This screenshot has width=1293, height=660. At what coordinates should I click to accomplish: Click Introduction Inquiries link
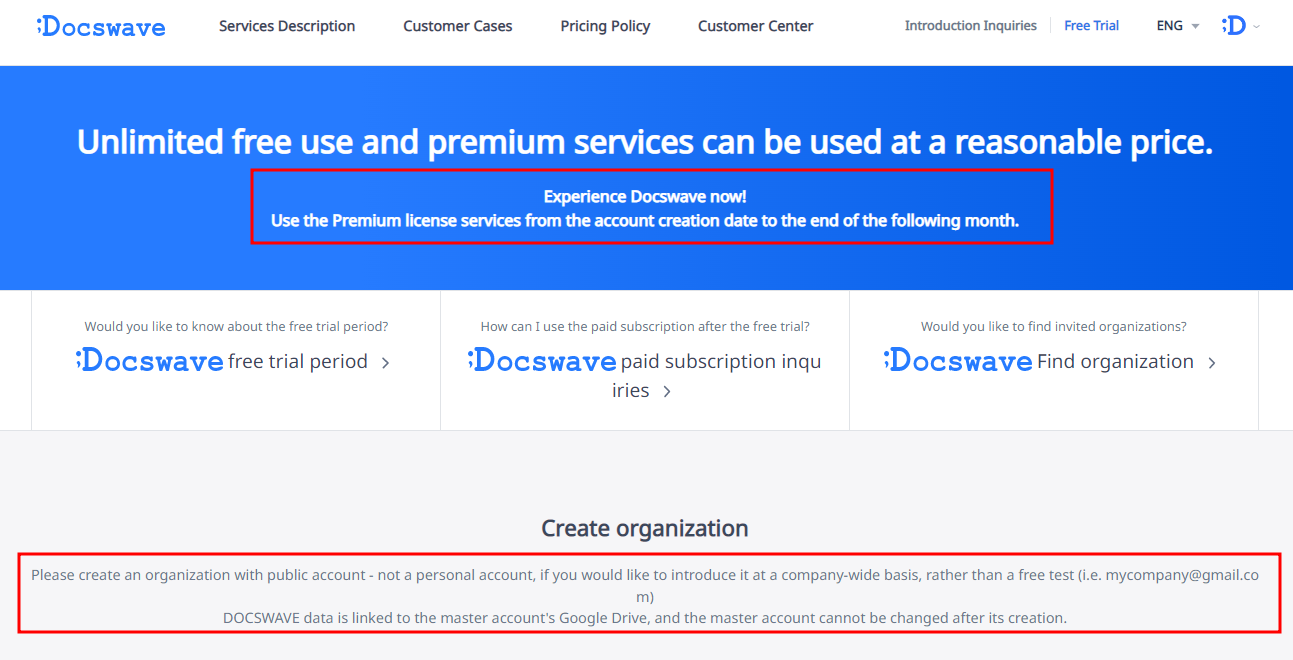tap(971, 26)
